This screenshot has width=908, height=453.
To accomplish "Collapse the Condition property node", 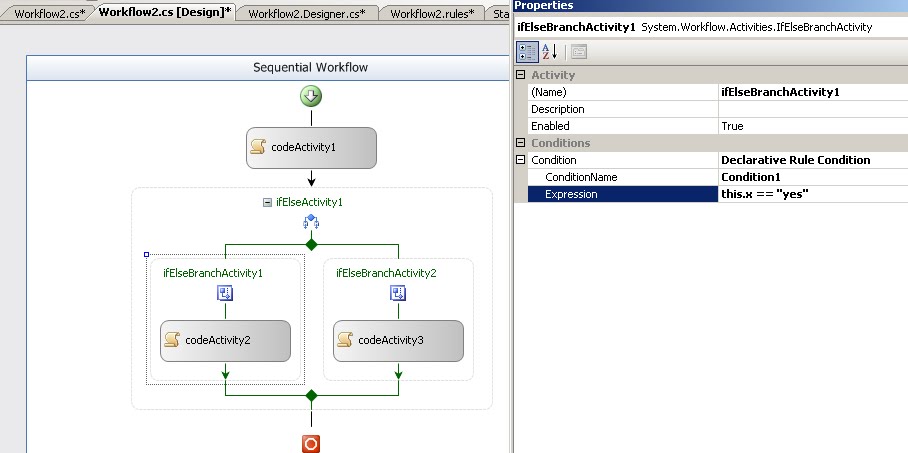I will (521, 159).
